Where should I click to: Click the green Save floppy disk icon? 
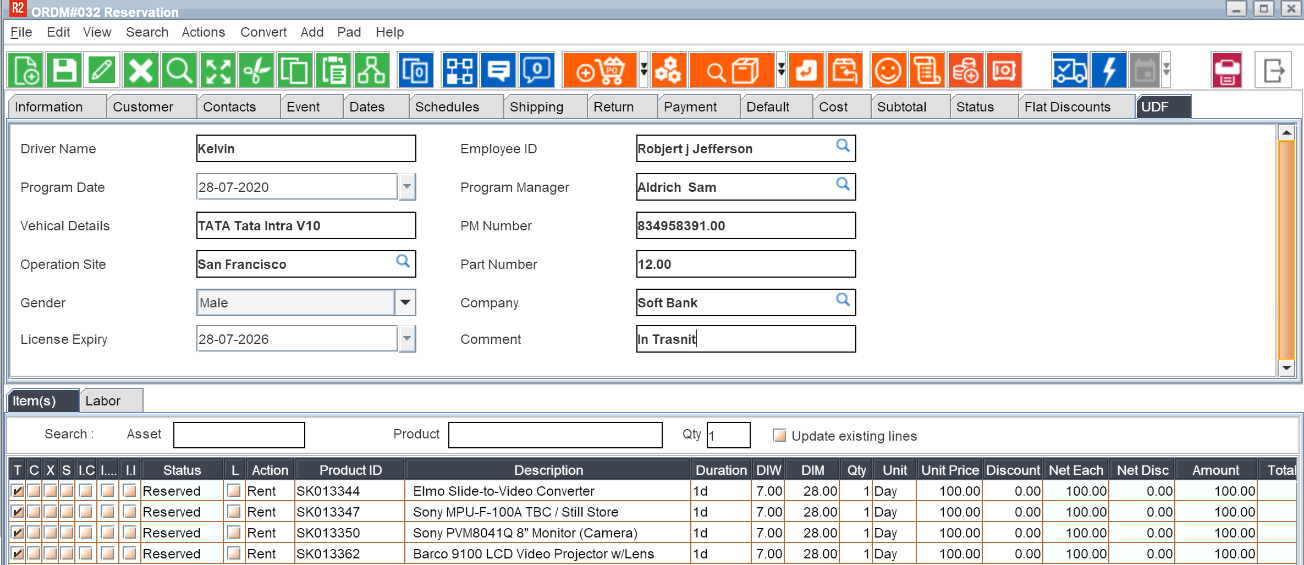[x=65, y=71]
